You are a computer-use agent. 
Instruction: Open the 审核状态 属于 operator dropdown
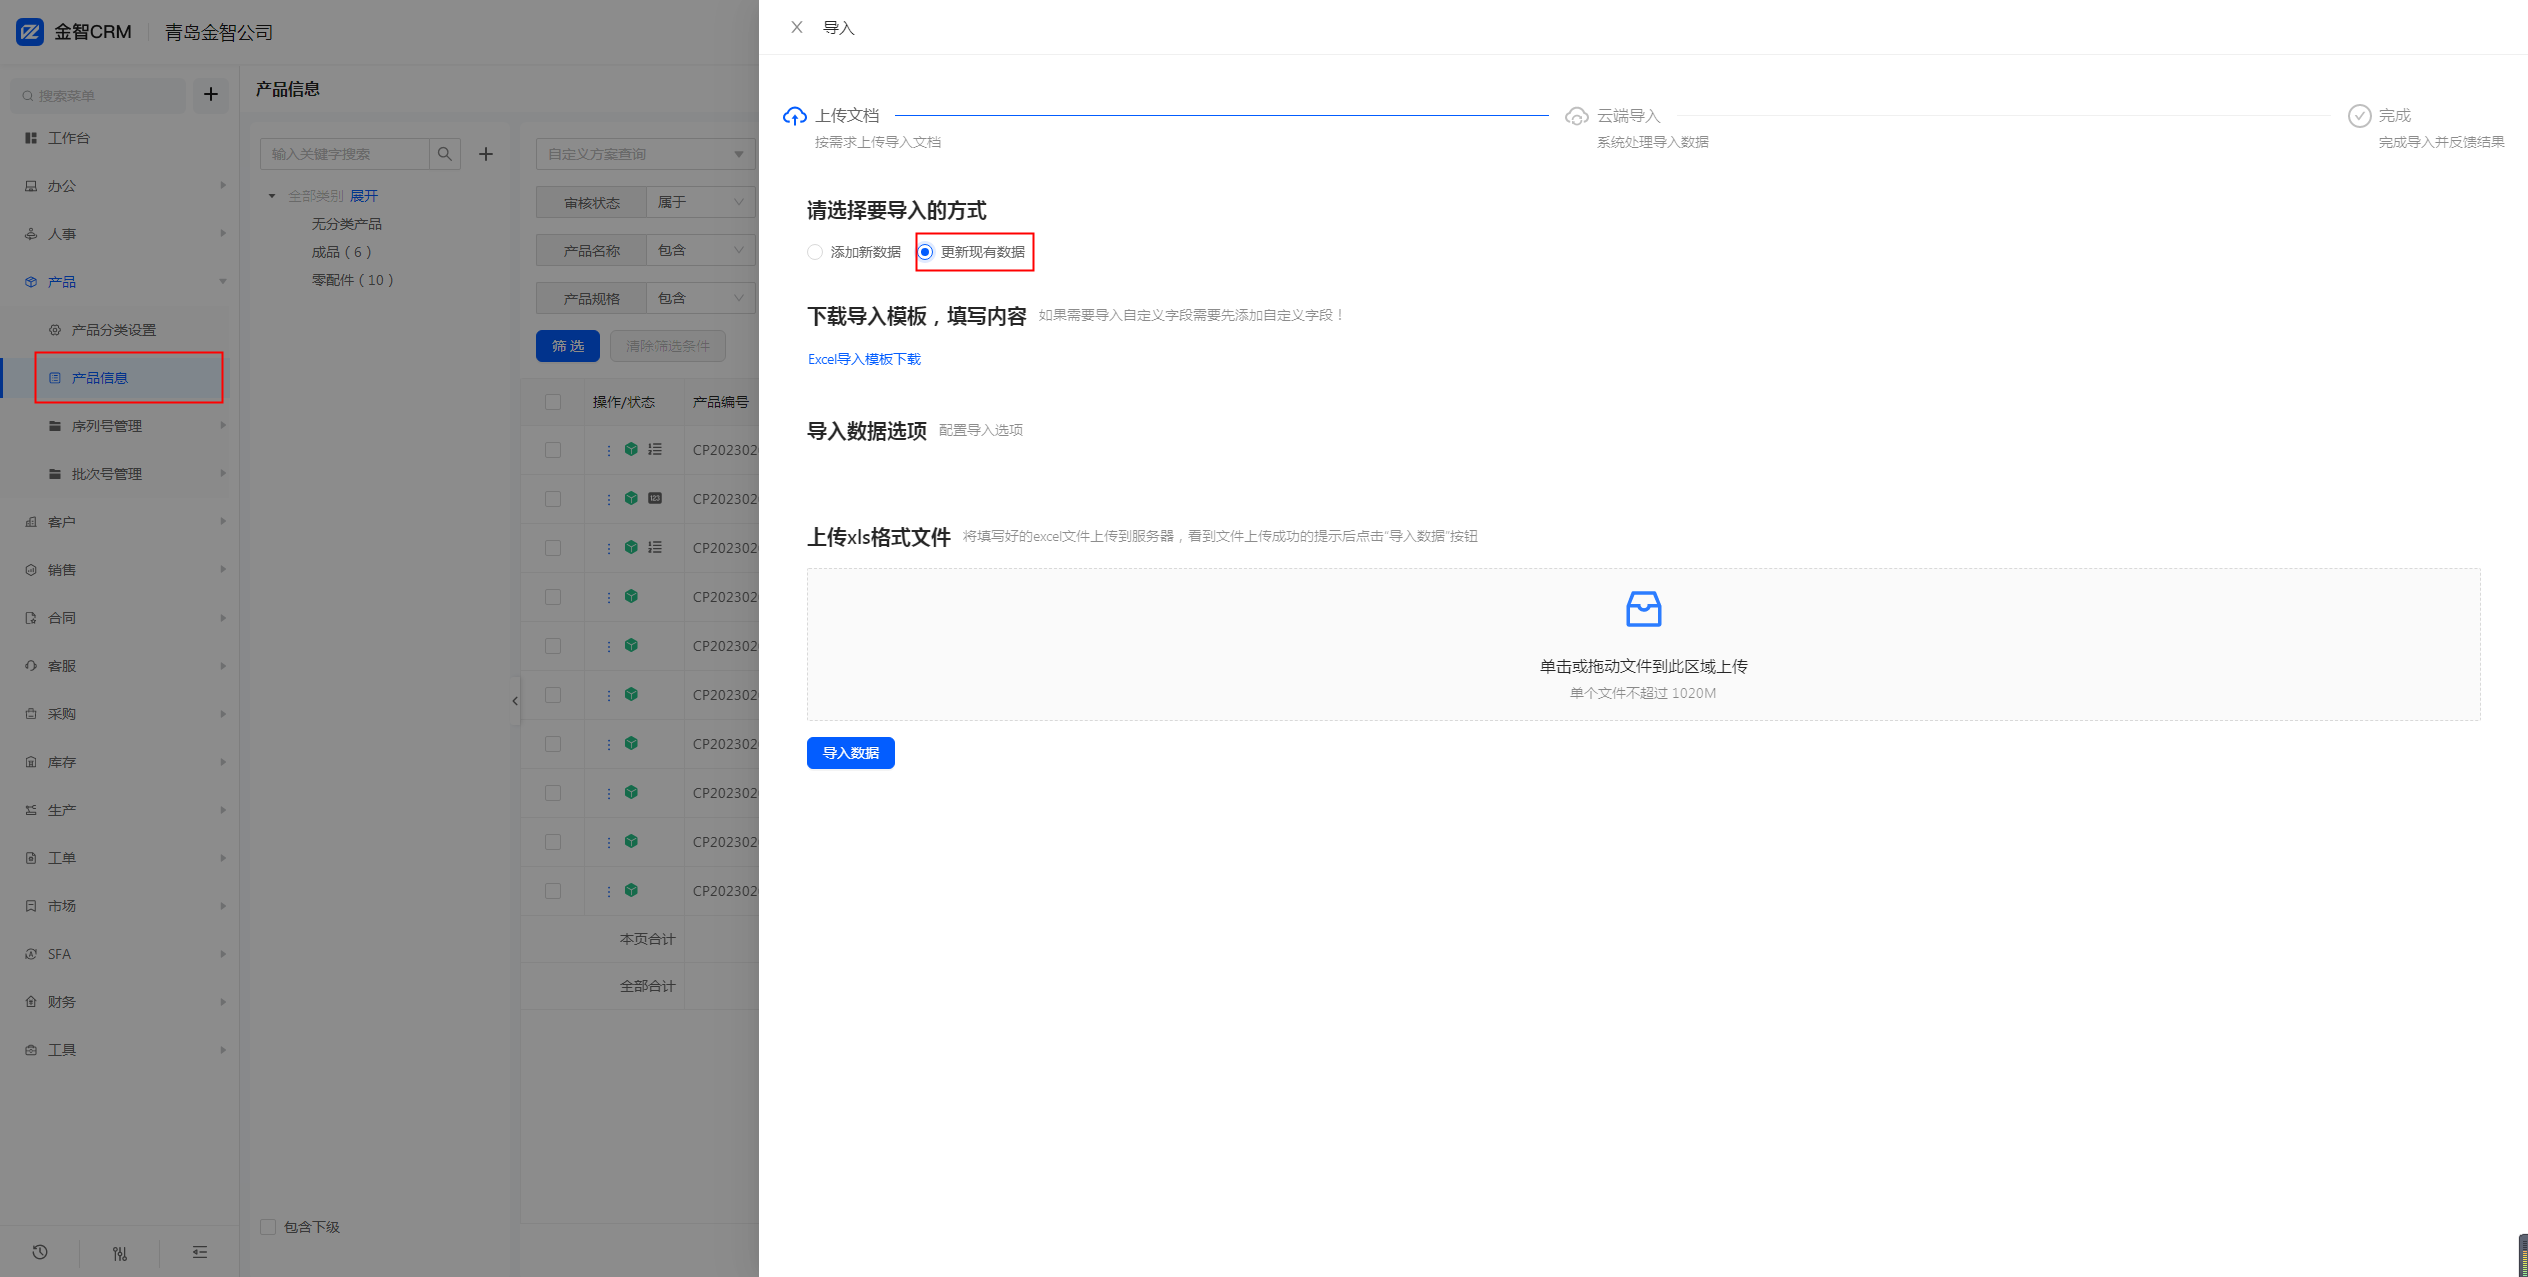(x=700, y=202)
